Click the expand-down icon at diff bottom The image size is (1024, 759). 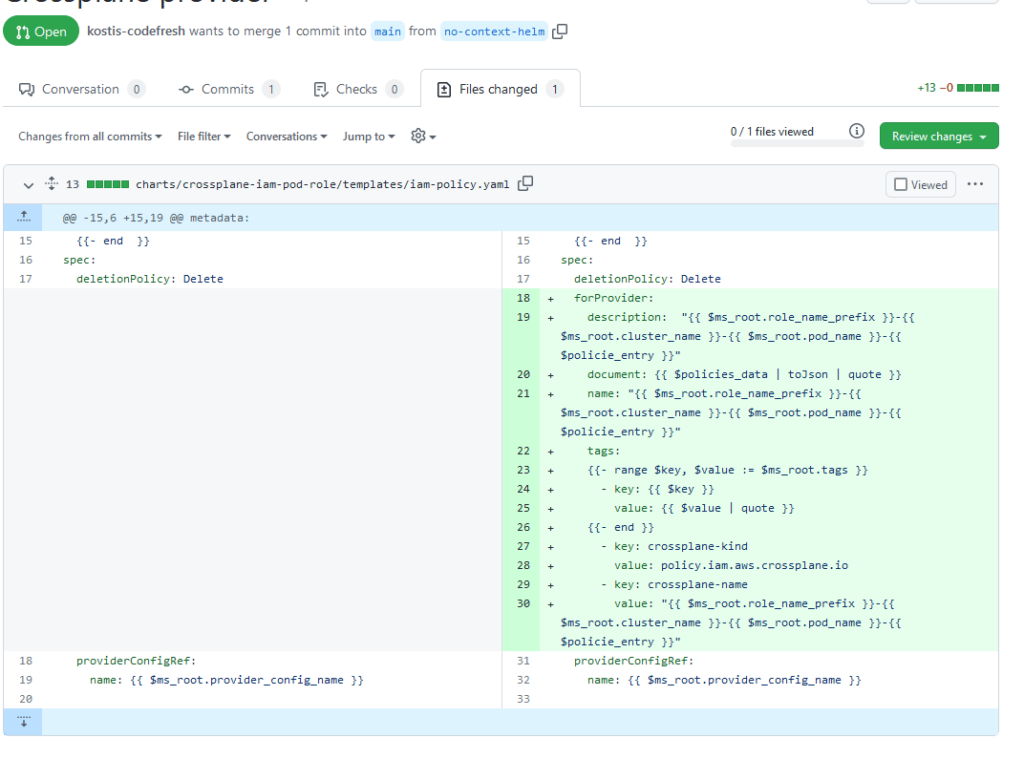tap(22, 722)
